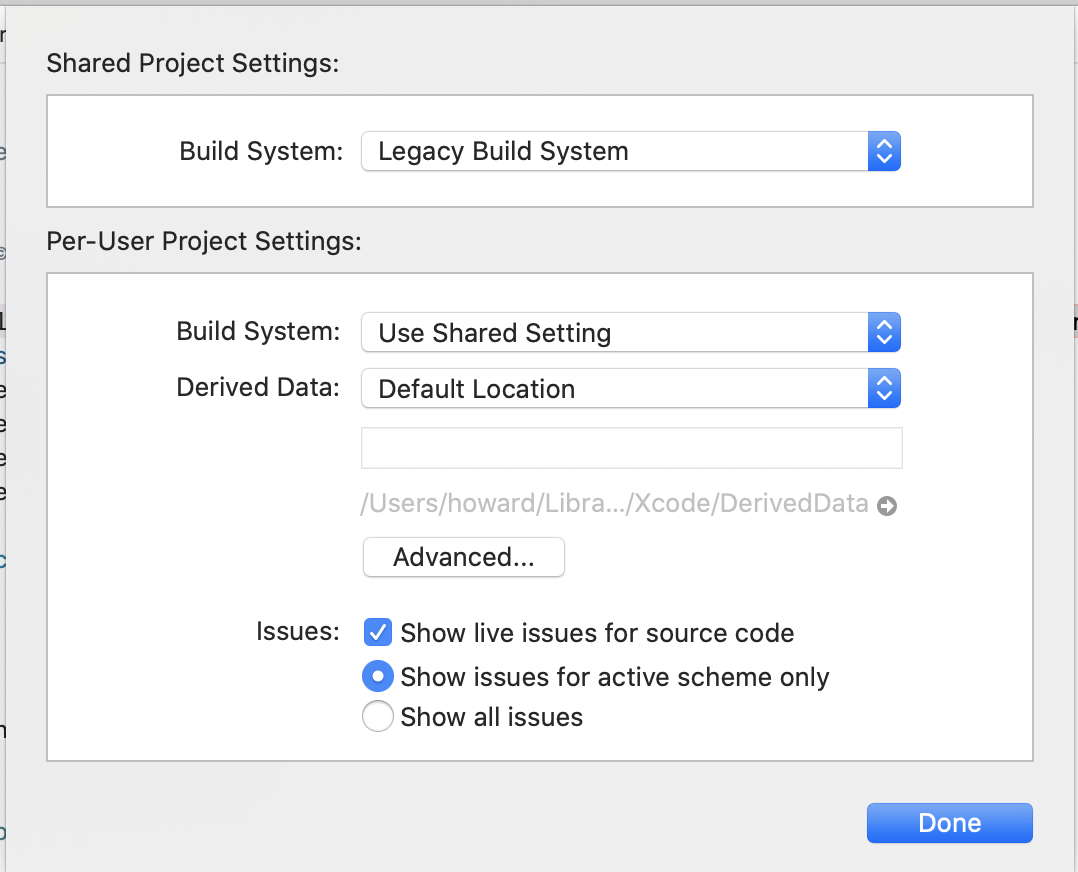Select Show issues for active scheme only

[377, 676]
